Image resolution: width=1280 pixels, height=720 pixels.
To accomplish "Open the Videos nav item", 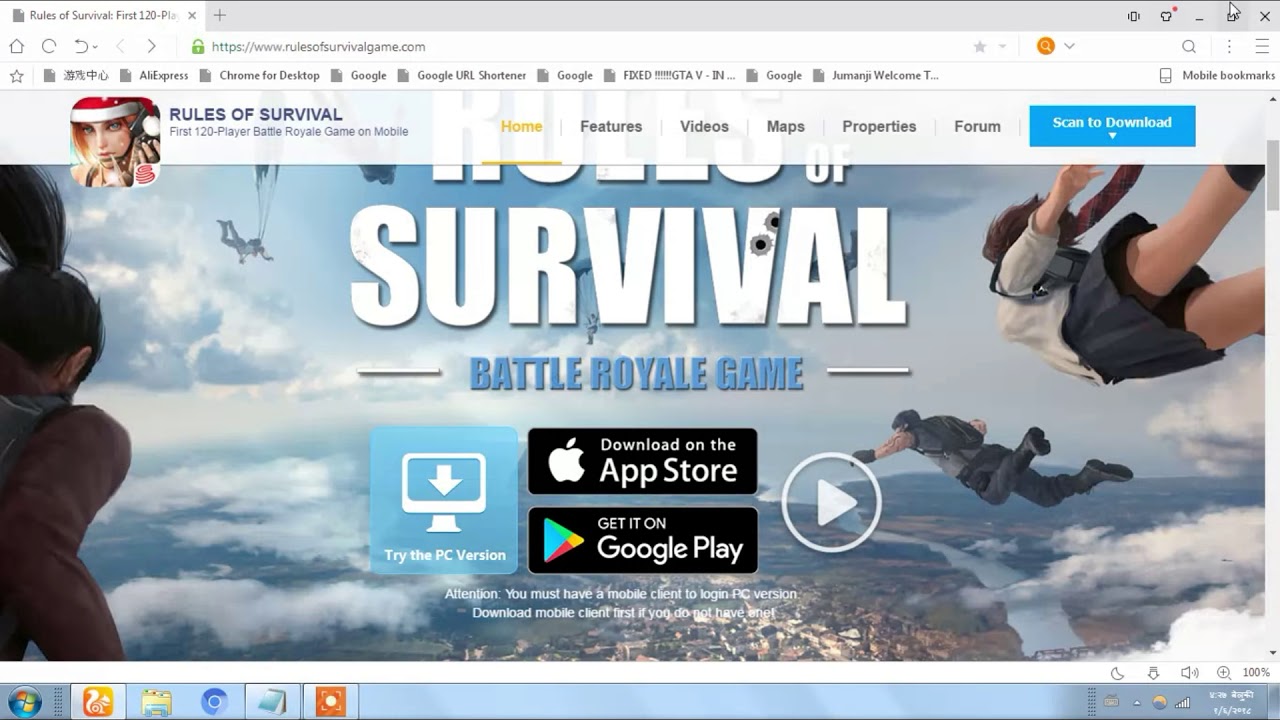I will click(704, 126).
